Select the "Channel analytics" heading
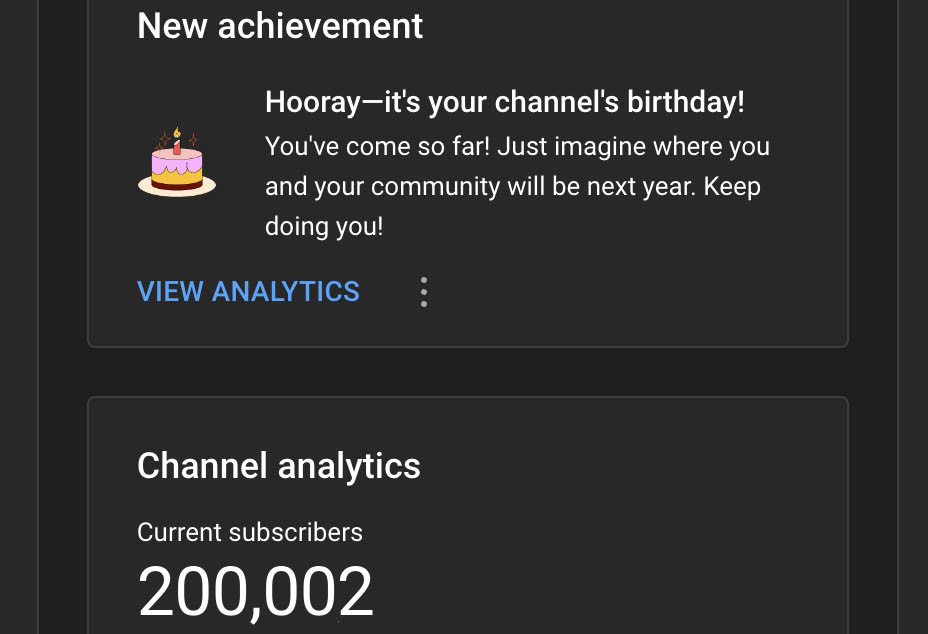Screen dimensions: 928x634 point(278,466)
